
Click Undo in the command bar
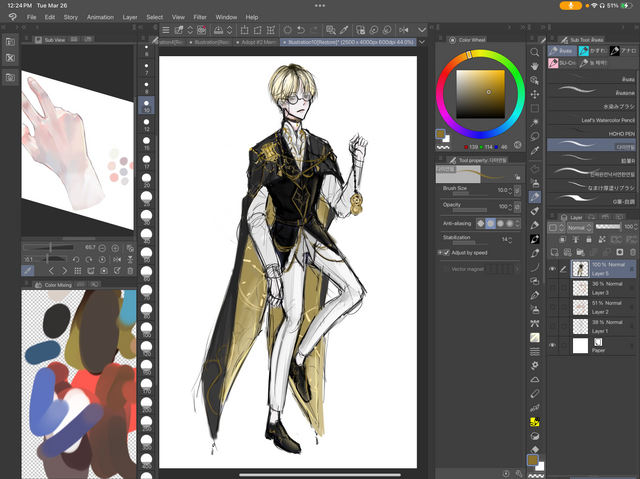click(301, 30)
